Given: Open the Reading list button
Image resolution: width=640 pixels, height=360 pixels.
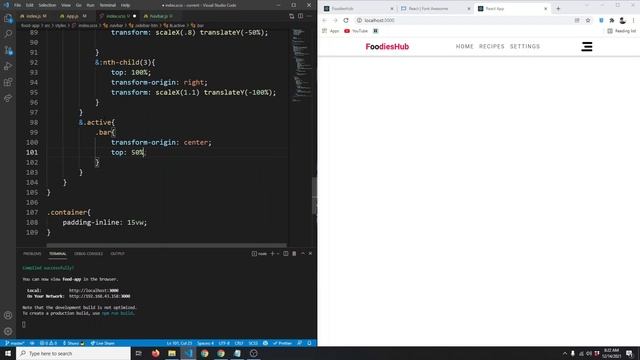Looking at the screenshot, I should (x=621, y=31).
